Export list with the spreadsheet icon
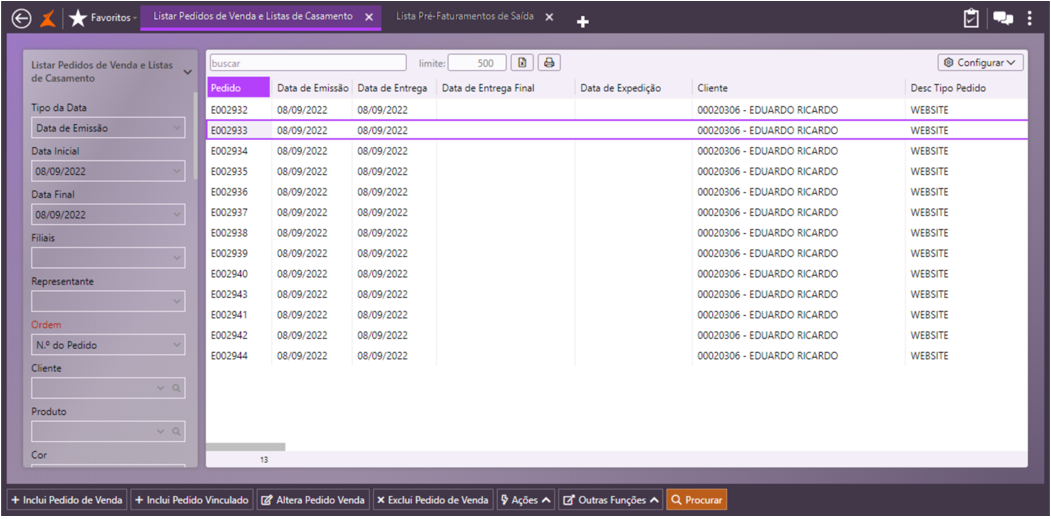The width and height of the screenshot is (1051, 519). pyautogui.click(x=522, y=62)
